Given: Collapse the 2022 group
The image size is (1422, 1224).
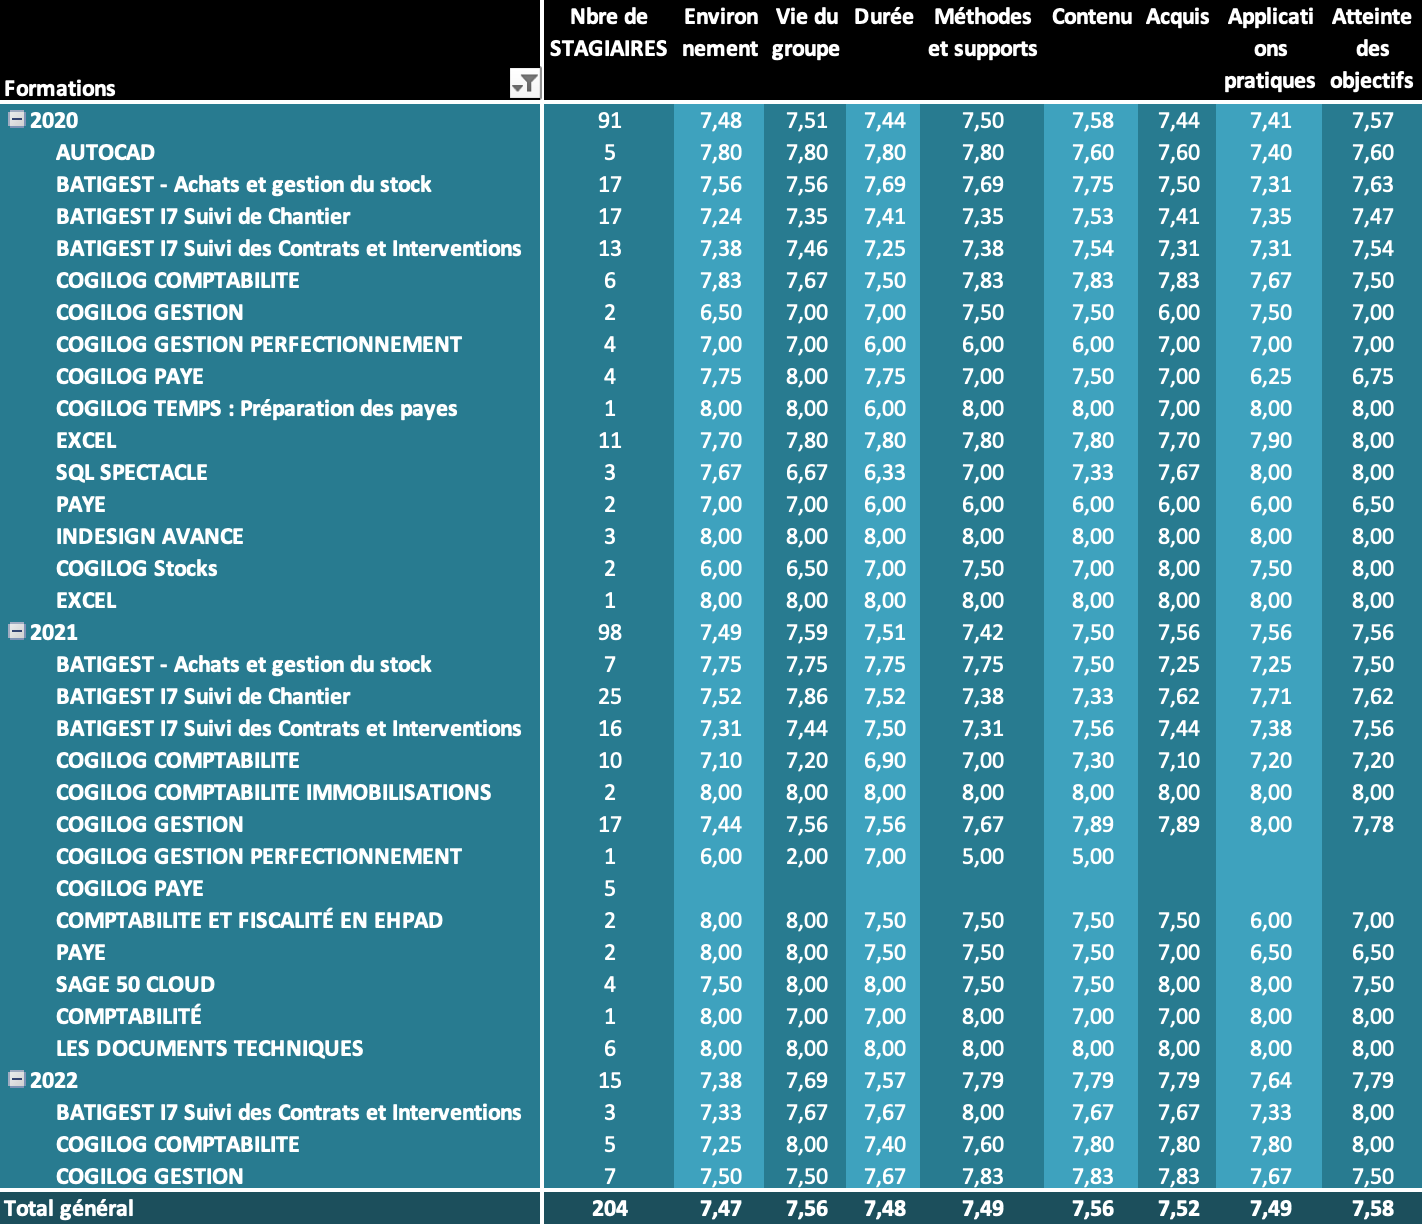Looking at the screenshot, I should (x=16, y=1079).
